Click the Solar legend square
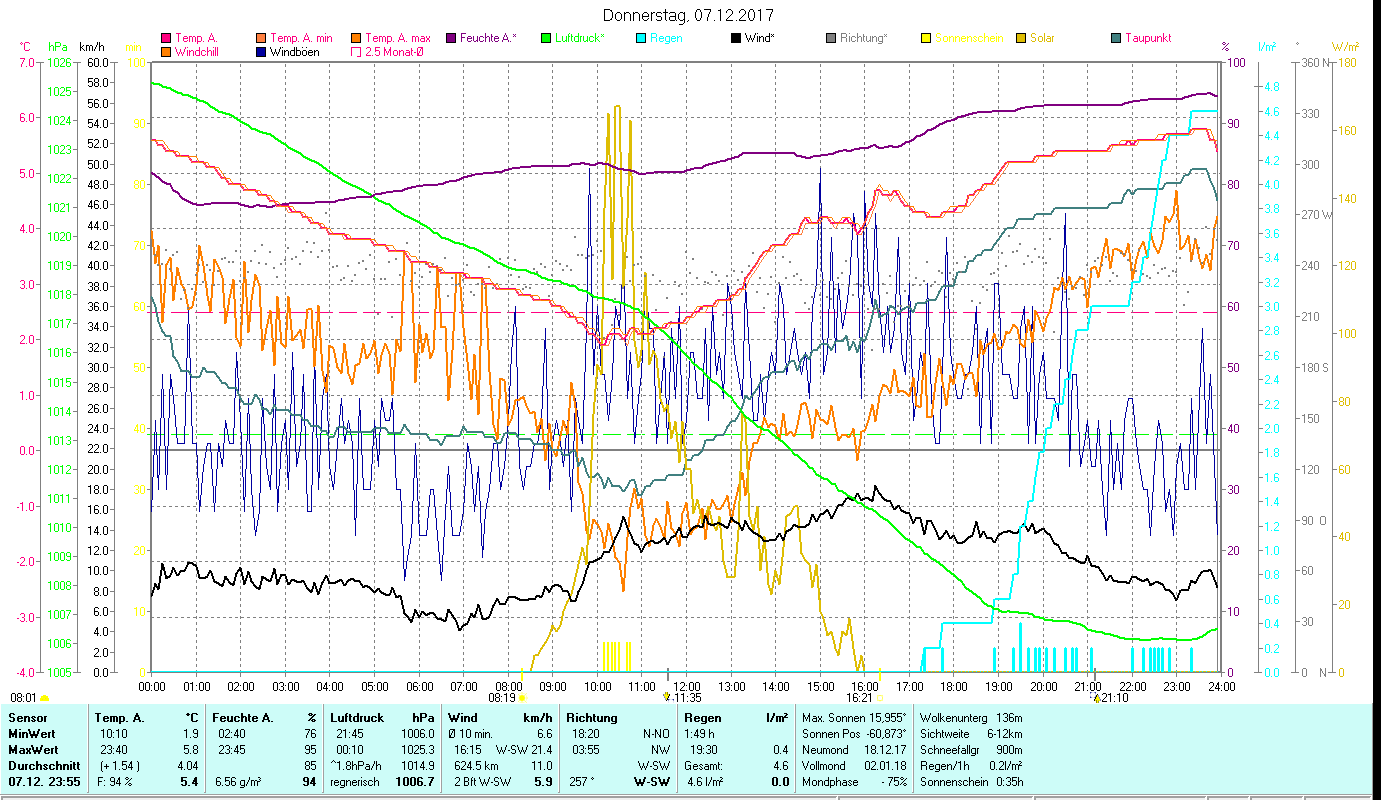The height and width of the screenshot is (800, 1381). coord(1019,38)
